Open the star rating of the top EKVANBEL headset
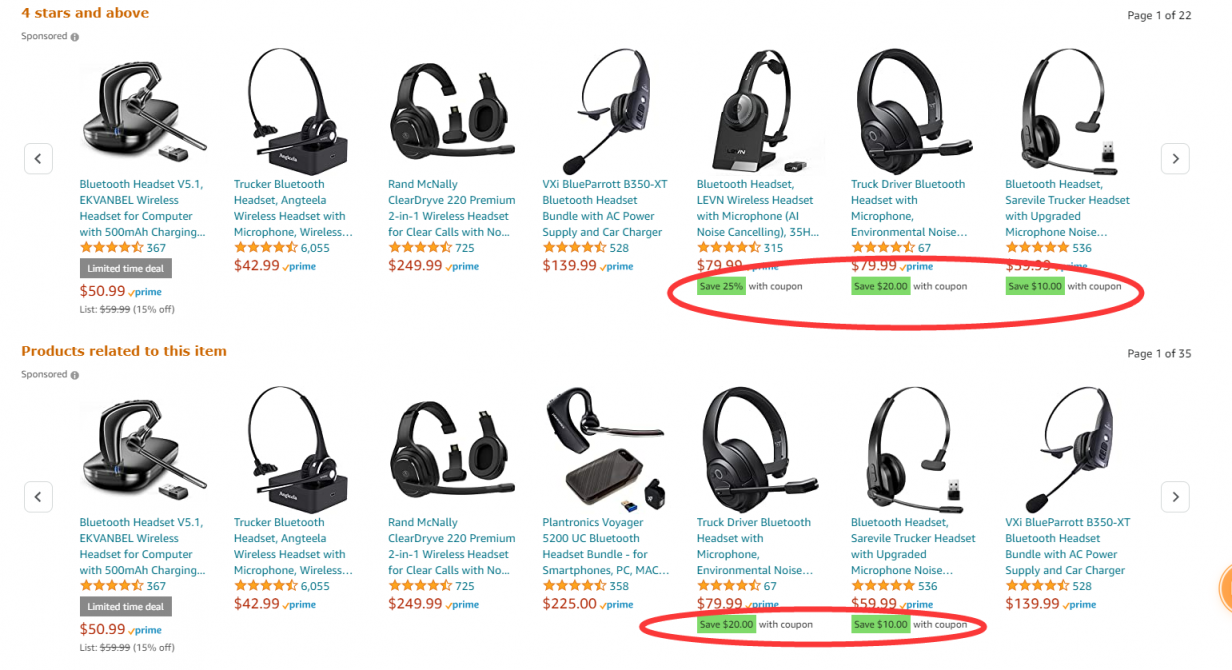1232x670 pixels. pos(111,248)
